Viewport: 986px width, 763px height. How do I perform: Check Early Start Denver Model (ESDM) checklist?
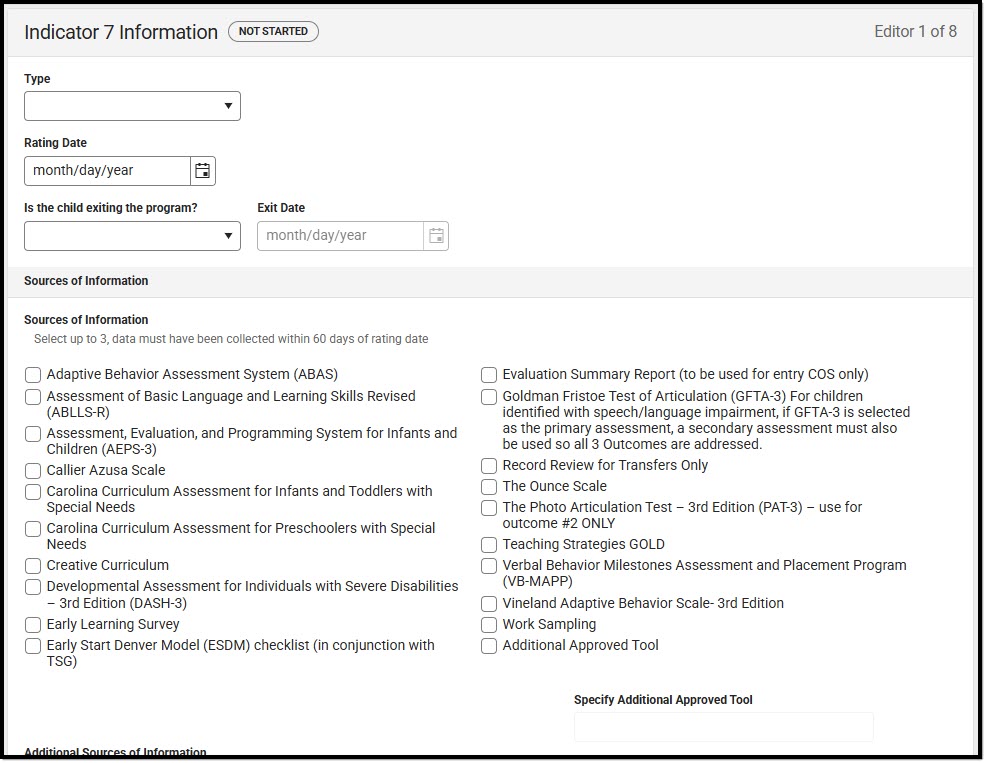pos(33,646)
